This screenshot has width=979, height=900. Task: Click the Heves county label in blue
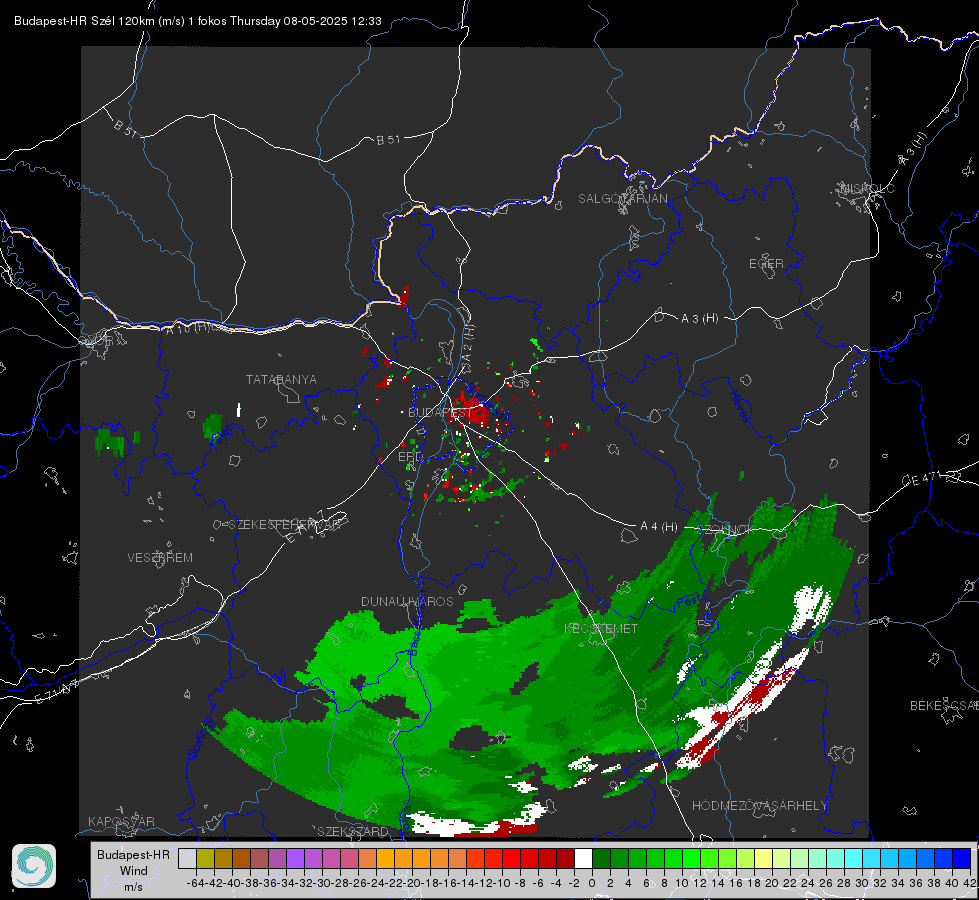[739, 405]
